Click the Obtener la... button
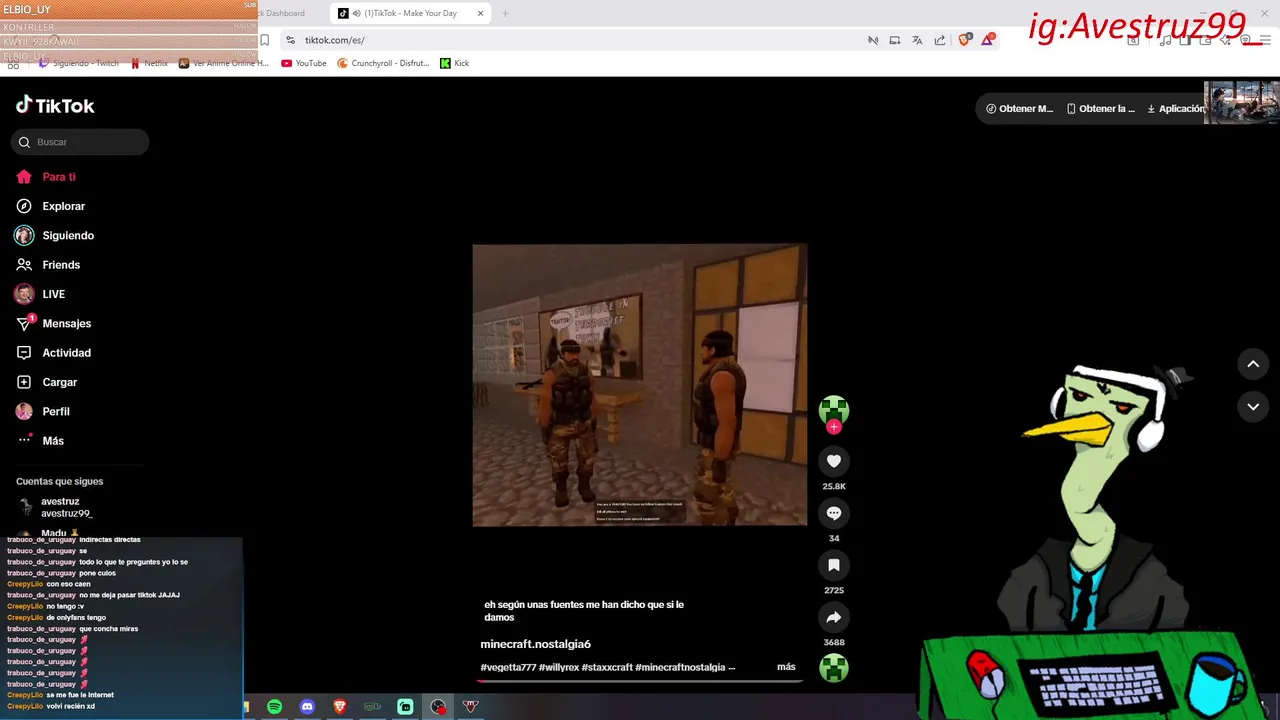The image size is (1280, 720). 1101,109
